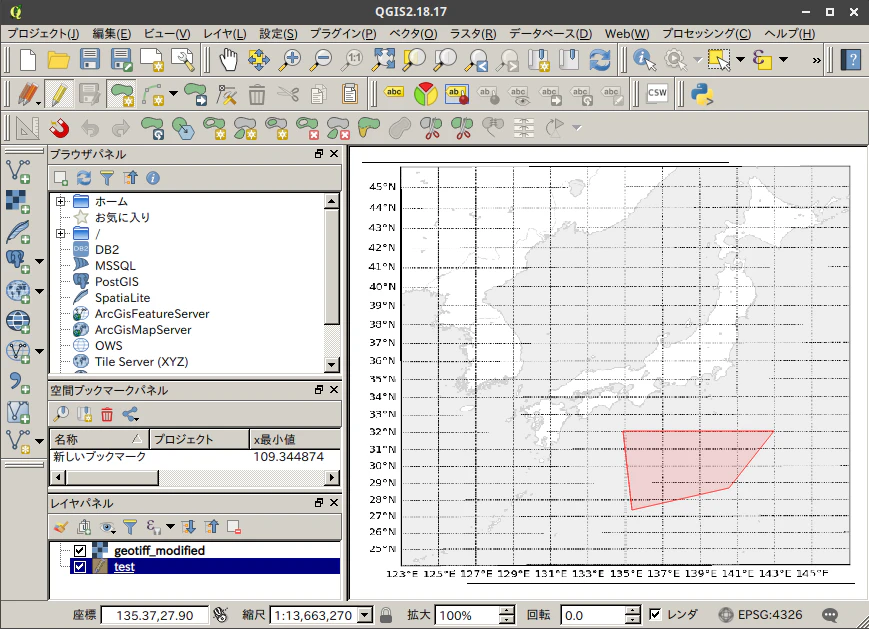Screen dimensions: 869x629
Task: Open snapping options with the magnet icon
Action: [x=59, y=128]
